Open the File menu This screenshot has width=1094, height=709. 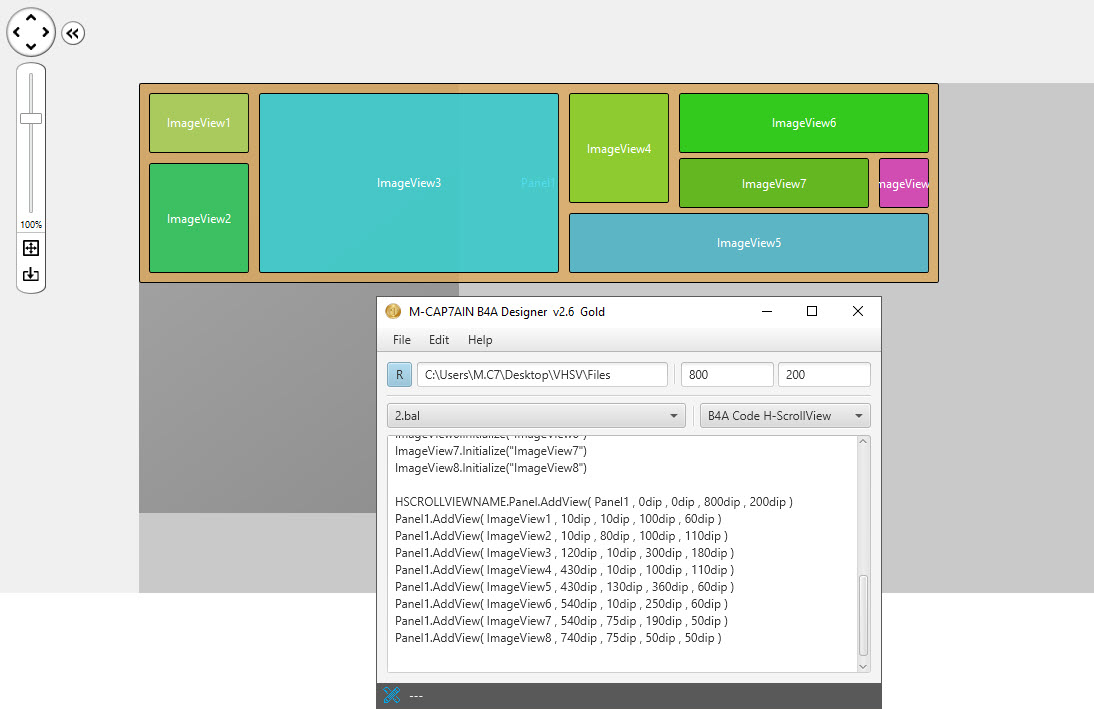coord(401,340)
